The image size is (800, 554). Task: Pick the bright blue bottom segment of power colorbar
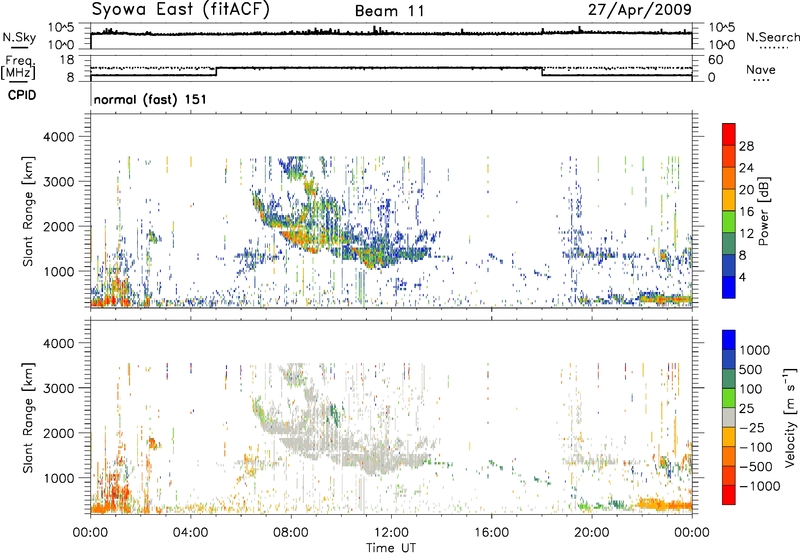[x=729, y=287]
